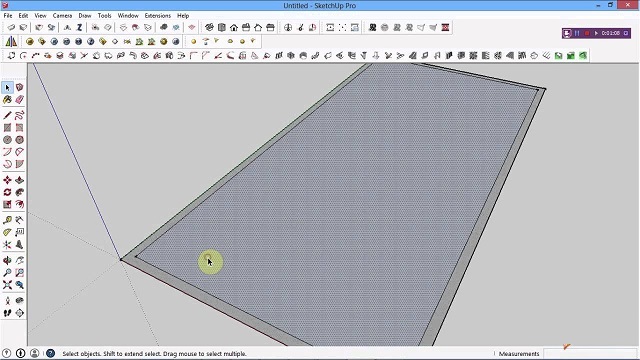This screenshot has height=360, width=640.
Task: Select the Walk footprints tool
Action: [7, 313]
